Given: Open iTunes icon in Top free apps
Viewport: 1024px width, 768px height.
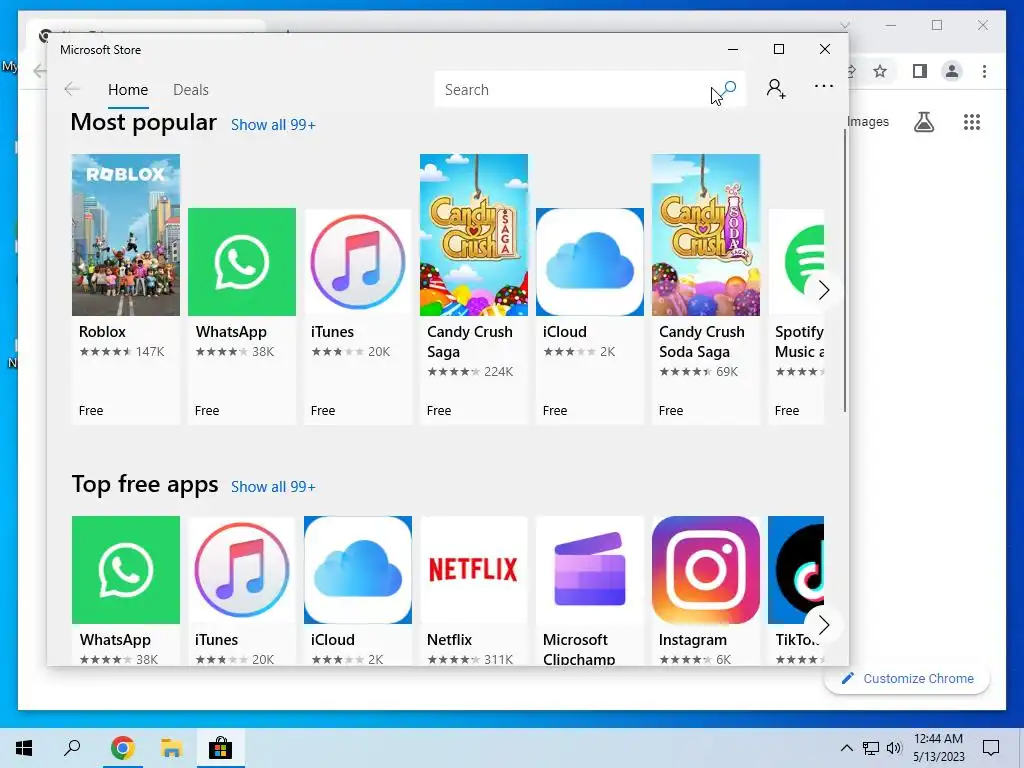Looking at the screenshot, I should [x=242, y=570].
